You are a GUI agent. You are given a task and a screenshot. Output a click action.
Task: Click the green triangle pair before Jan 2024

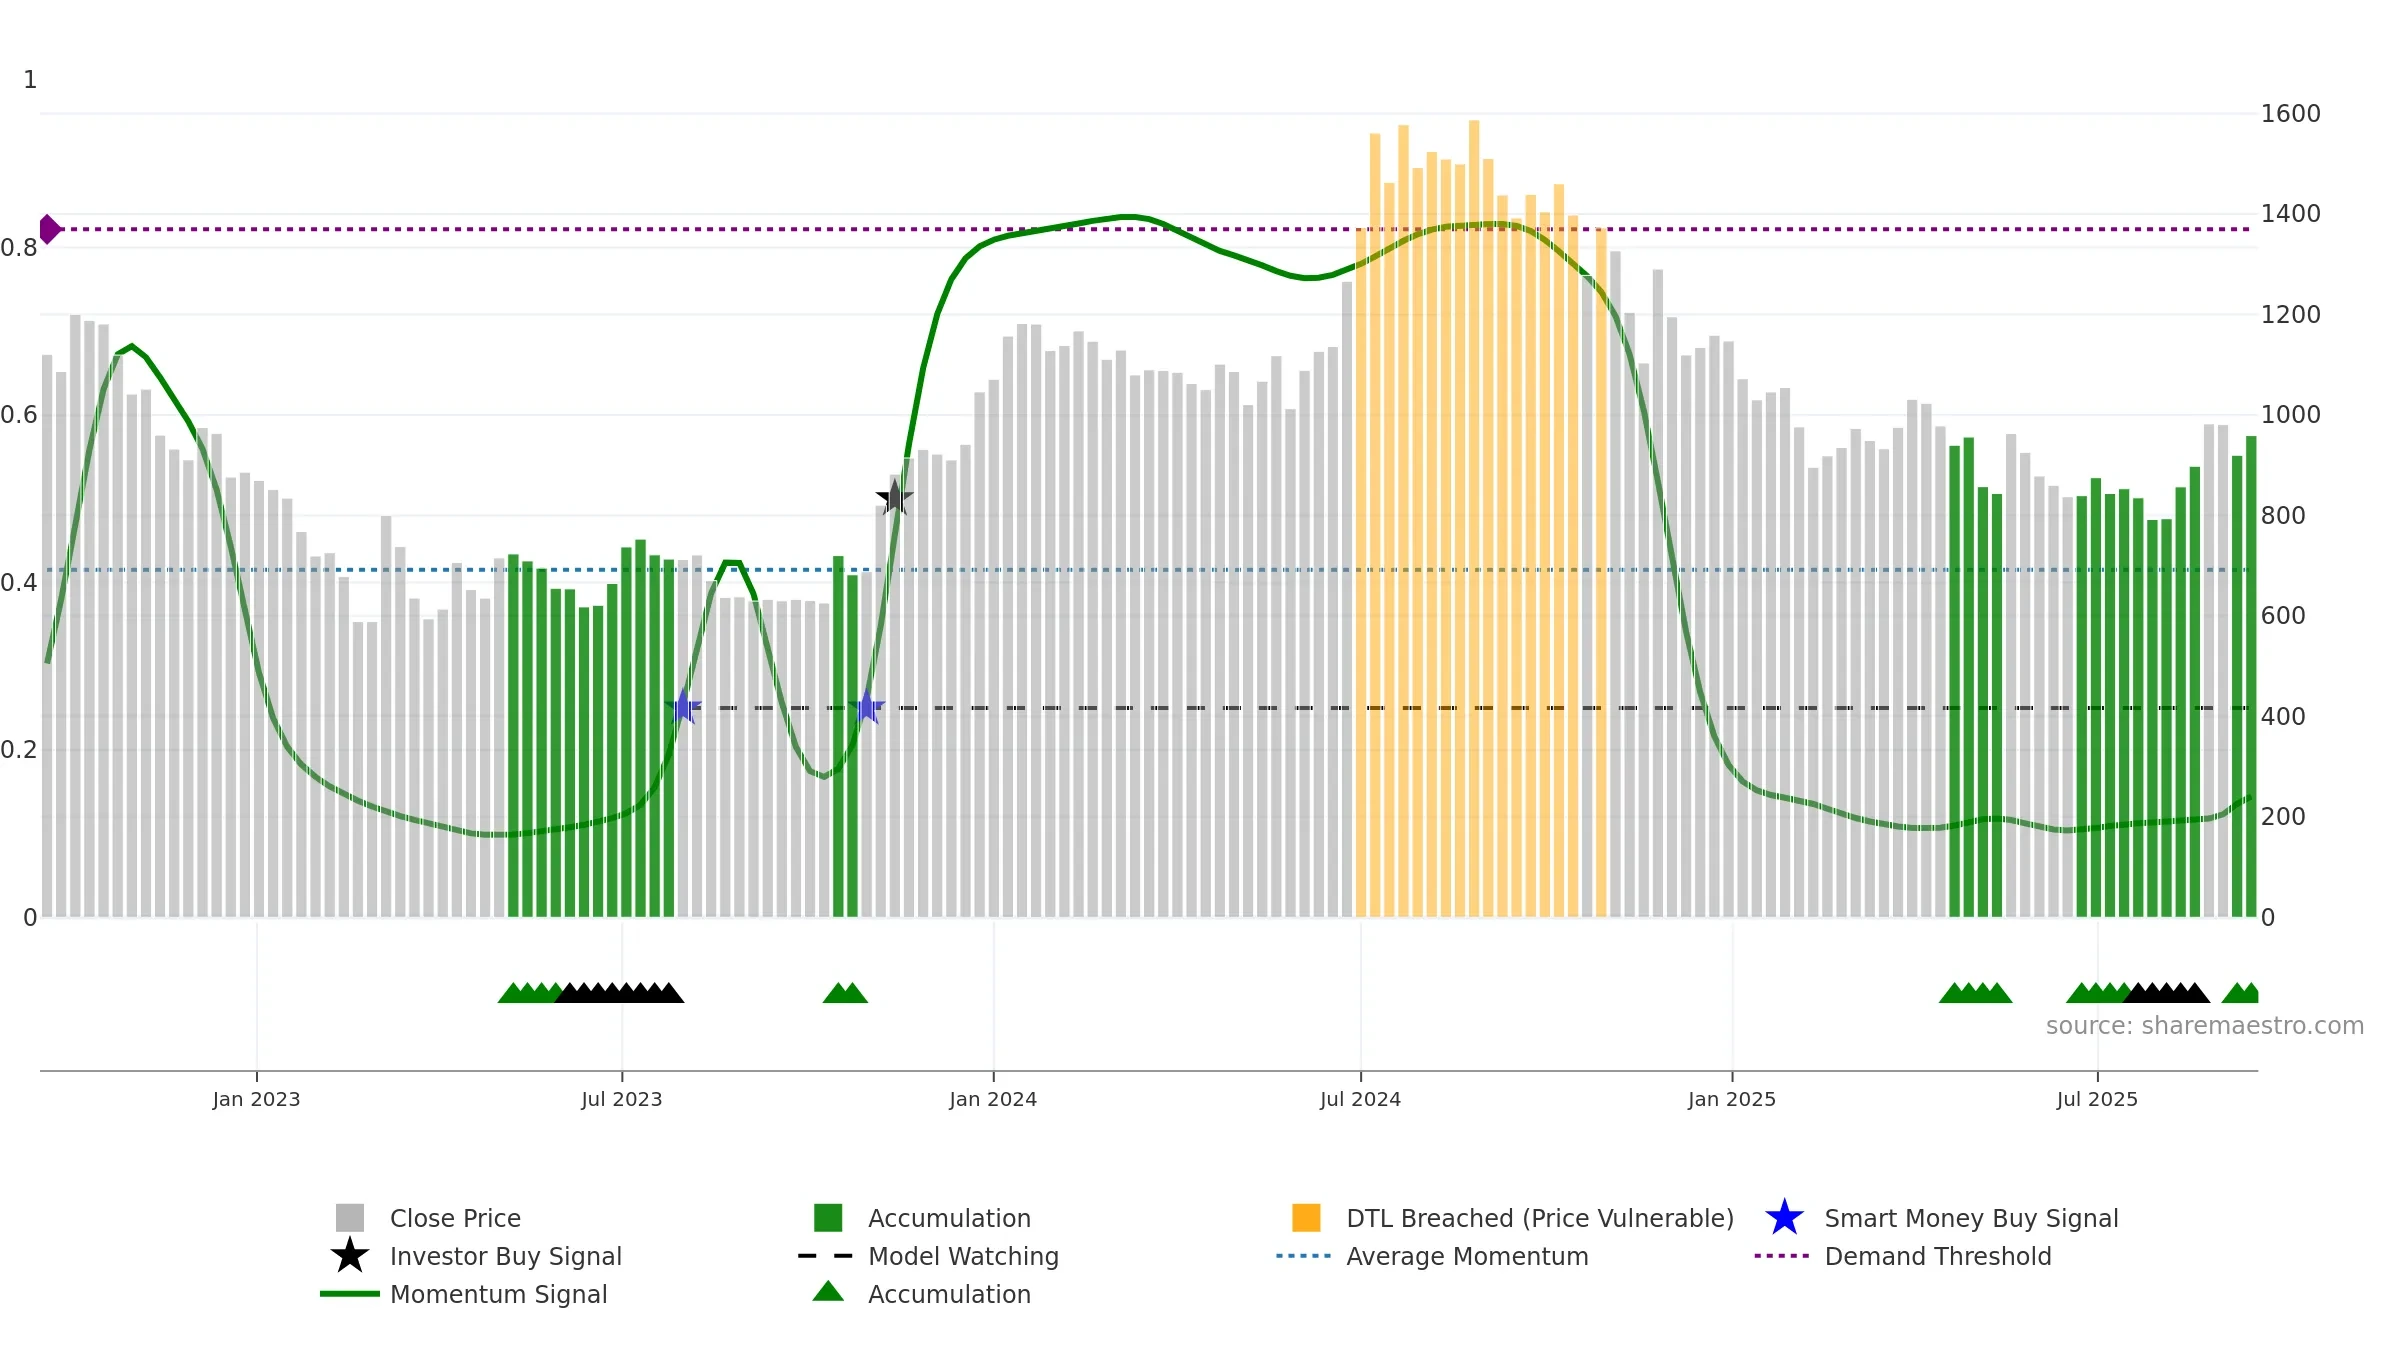coord(845,993)
